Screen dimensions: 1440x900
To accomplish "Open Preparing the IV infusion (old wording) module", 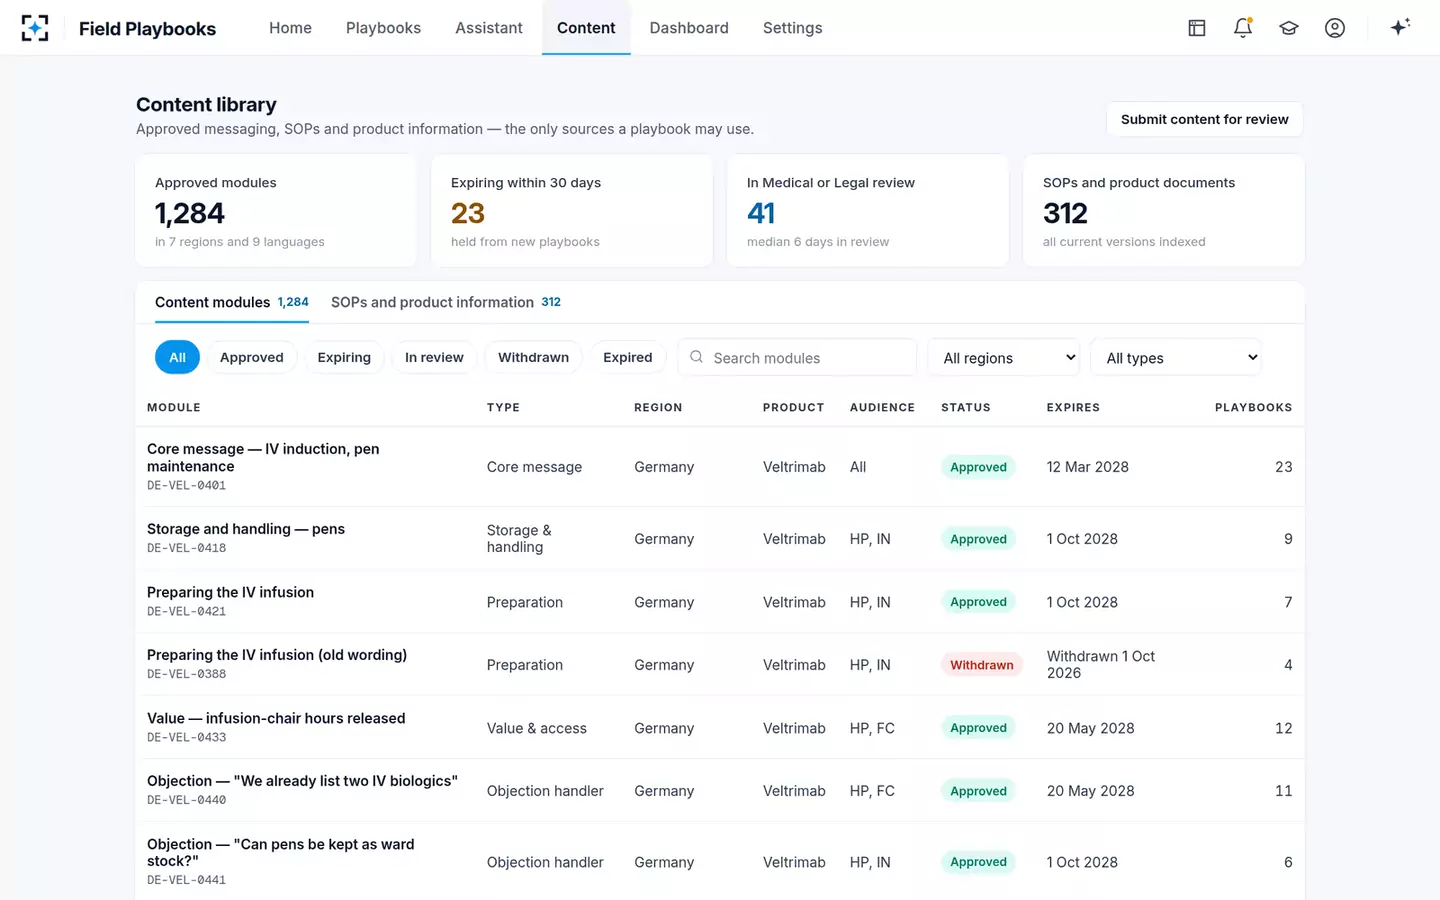I will [x=277, y=655].
